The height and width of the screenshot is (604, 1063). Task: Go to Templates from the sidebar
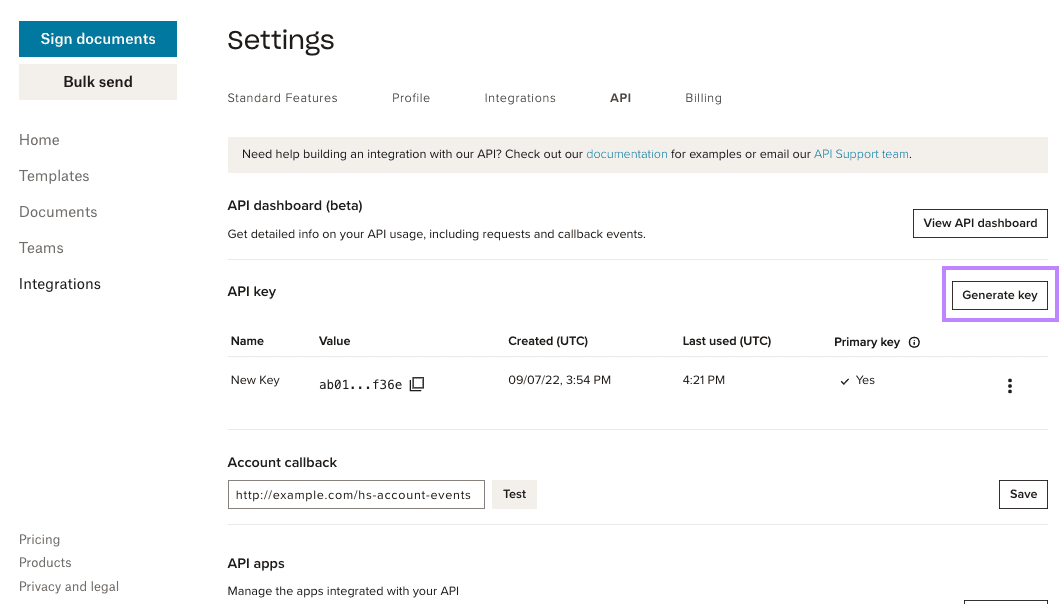pyautogui.click(x=54, y=176)
